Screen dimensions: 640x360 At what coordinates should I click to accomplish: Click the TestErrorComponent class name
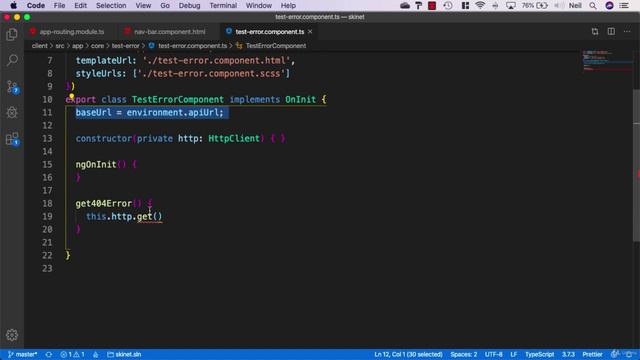pos(178,100)
